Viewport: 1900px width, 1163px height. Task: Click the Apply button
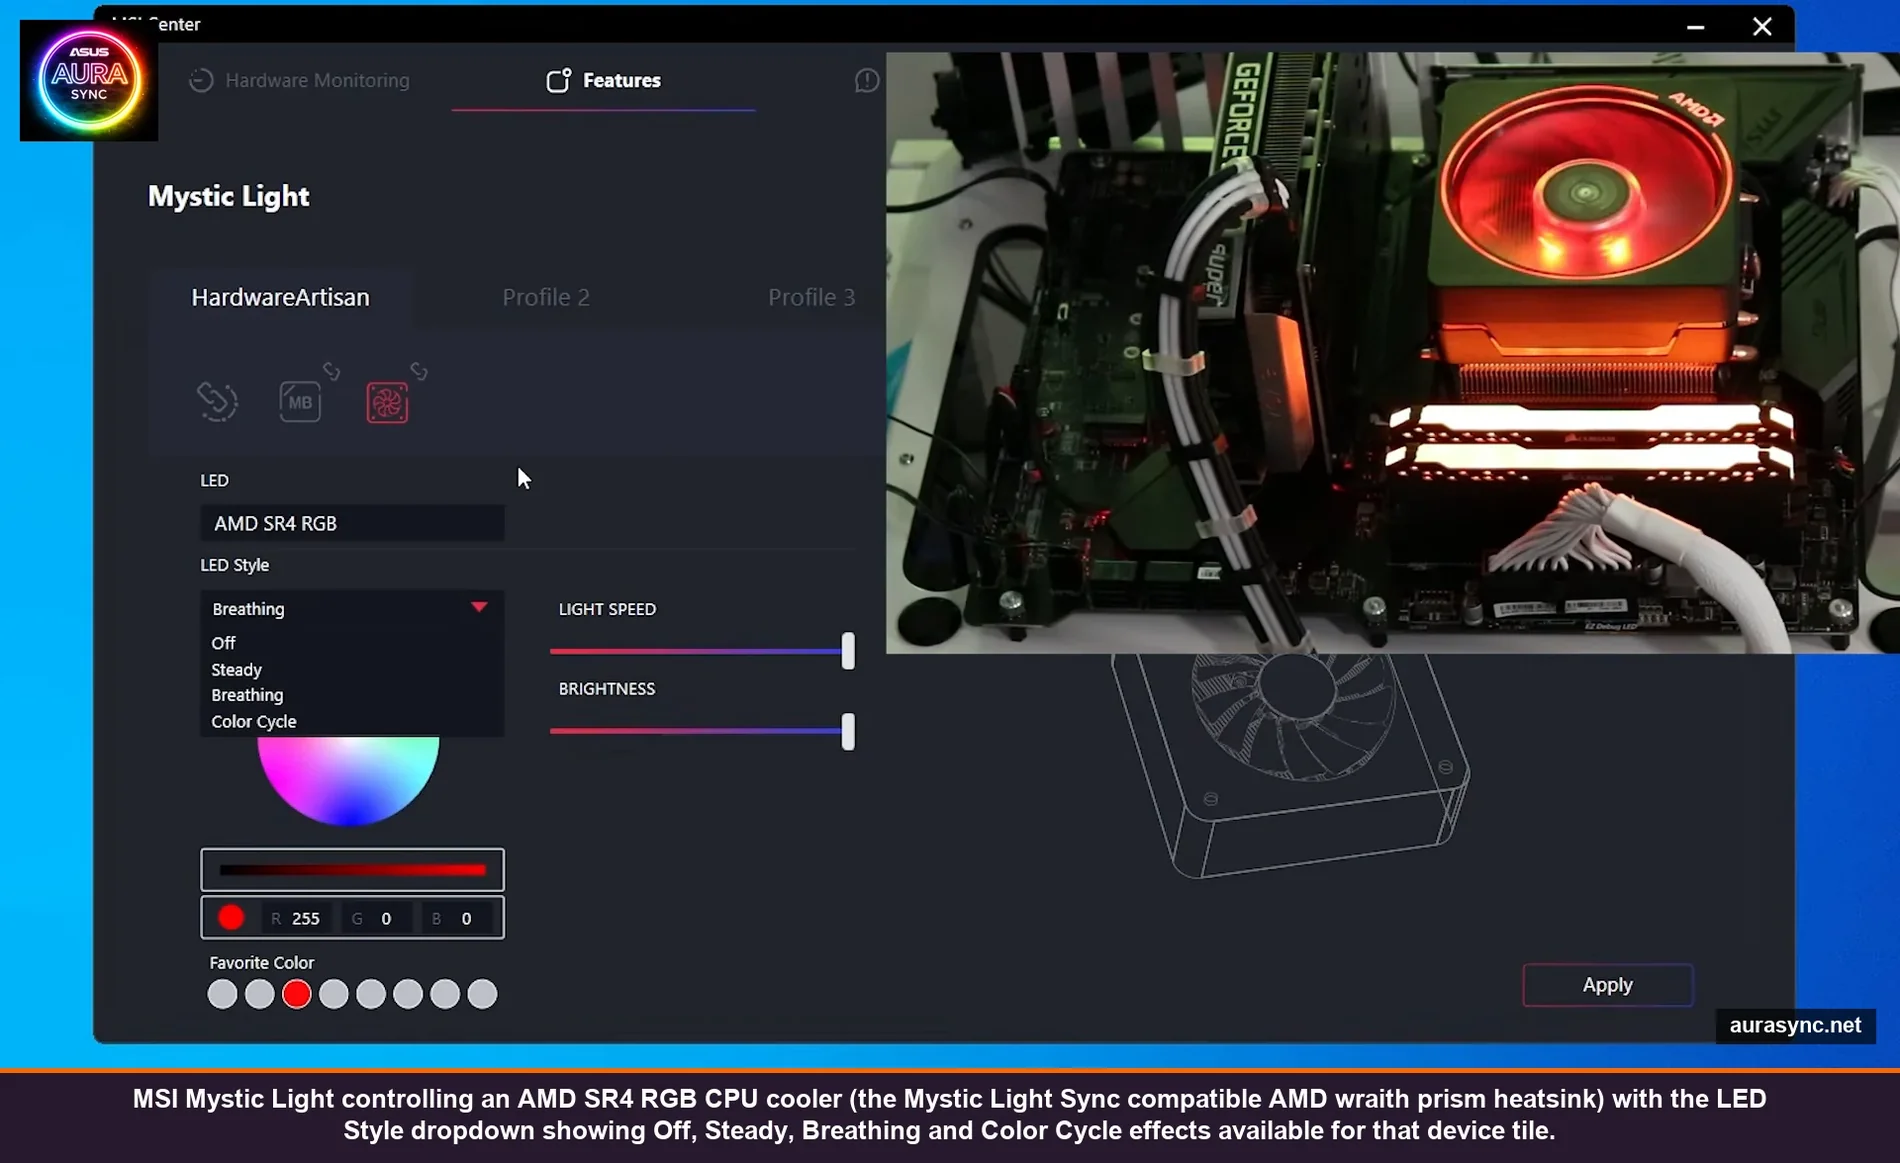1606,984
